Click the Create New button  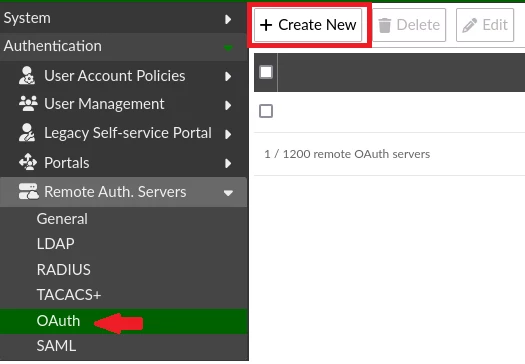308,25
